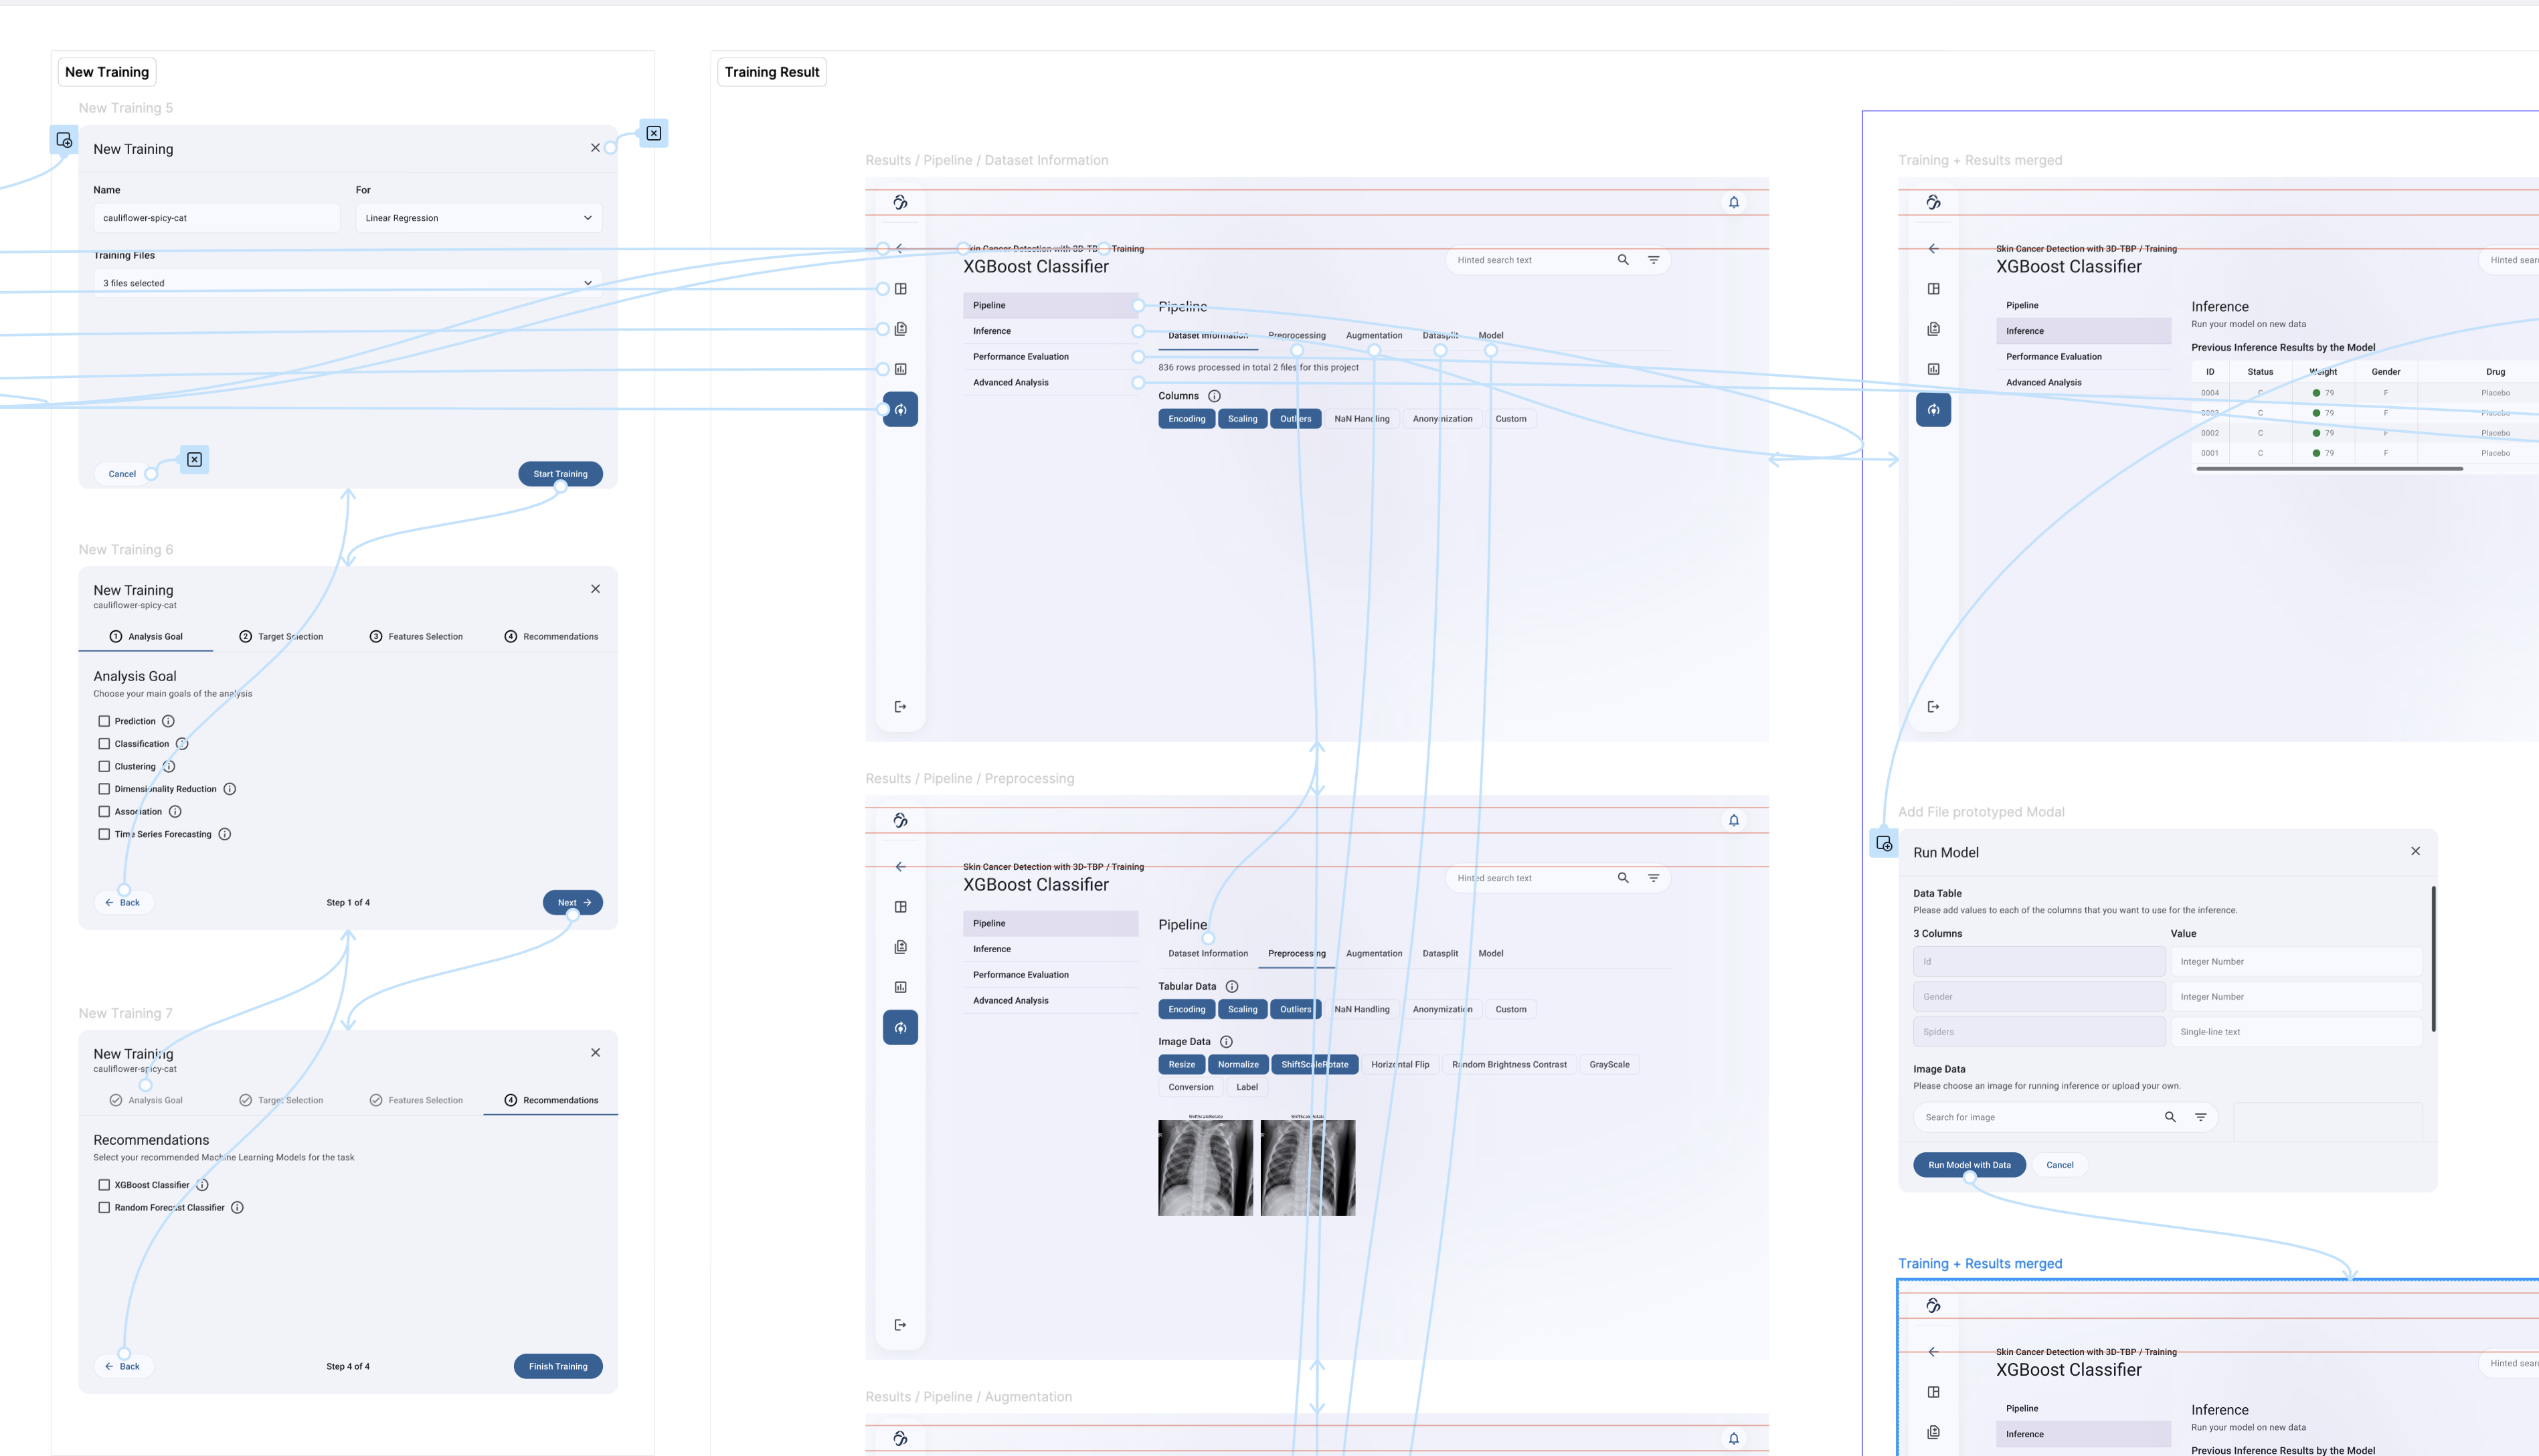Select Performance Evaluation in Dataset Information frame menu

(1050, 357)
